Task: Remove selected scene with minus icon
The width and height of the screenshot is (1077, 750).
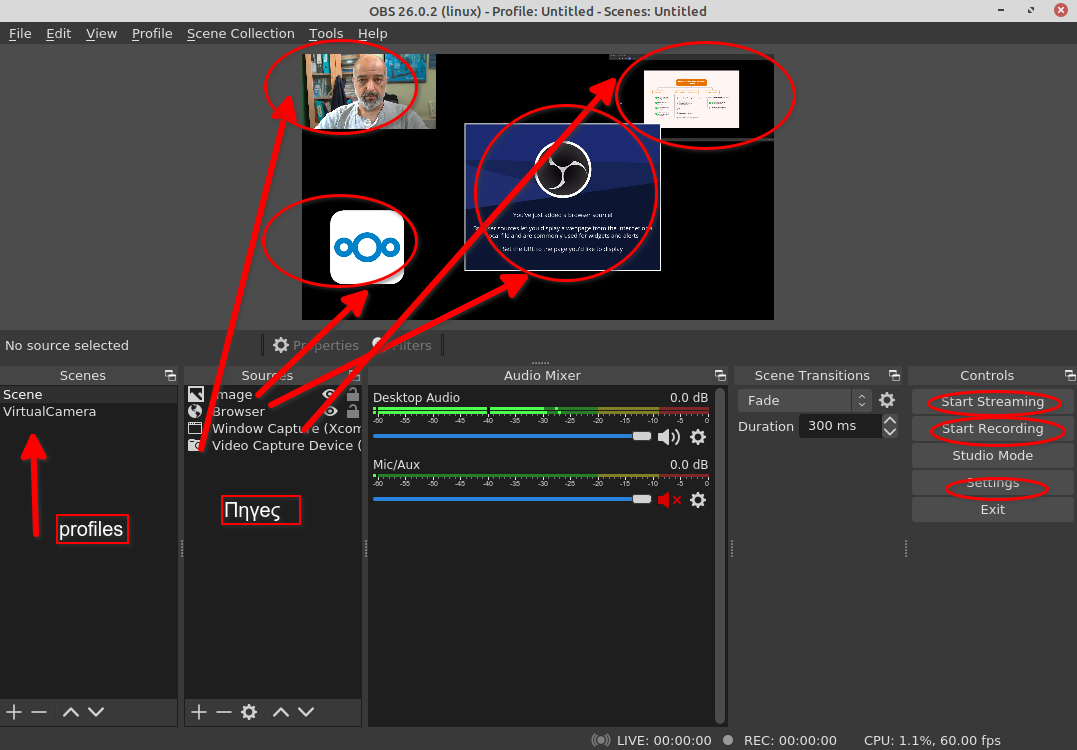Action: [x=39, y=712]
